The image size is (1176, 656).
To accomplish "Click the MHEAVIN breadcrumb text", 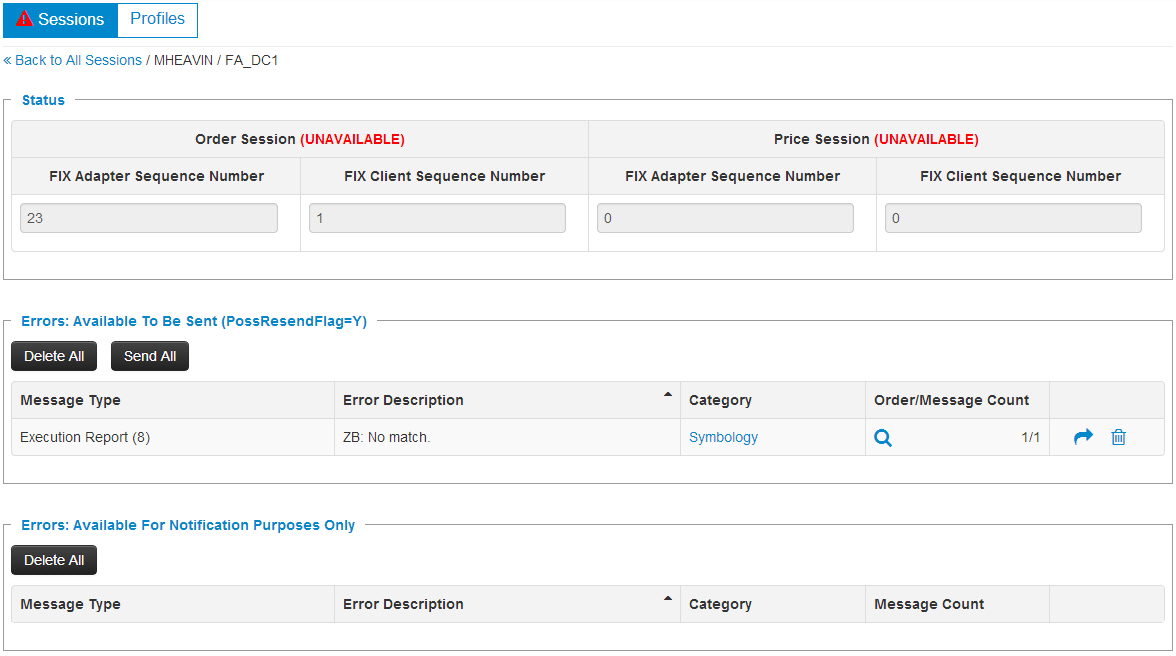I will [184, 60].
